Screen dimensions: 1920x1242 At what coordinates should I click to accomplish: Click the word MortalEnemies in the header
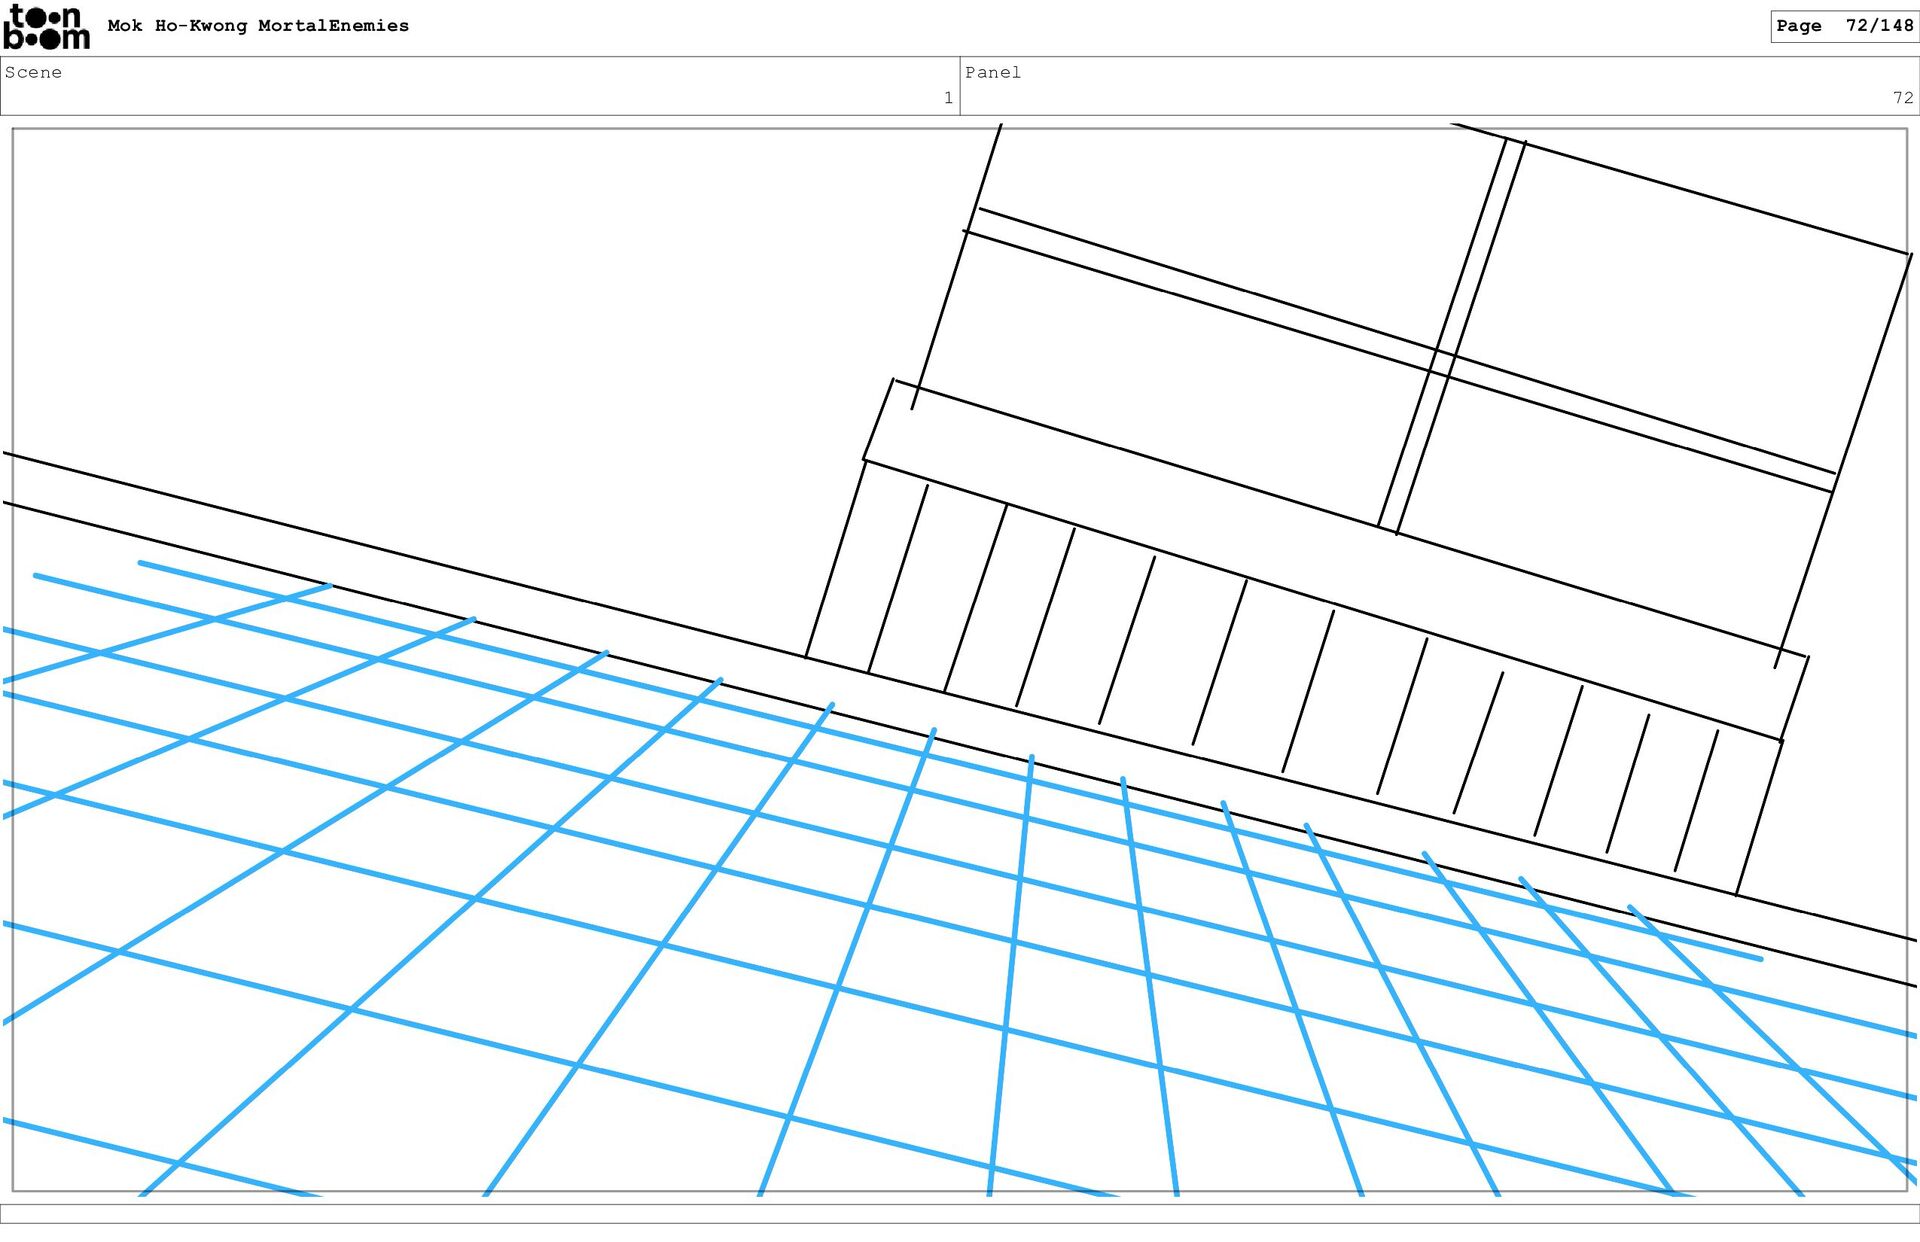coord(333,26)
